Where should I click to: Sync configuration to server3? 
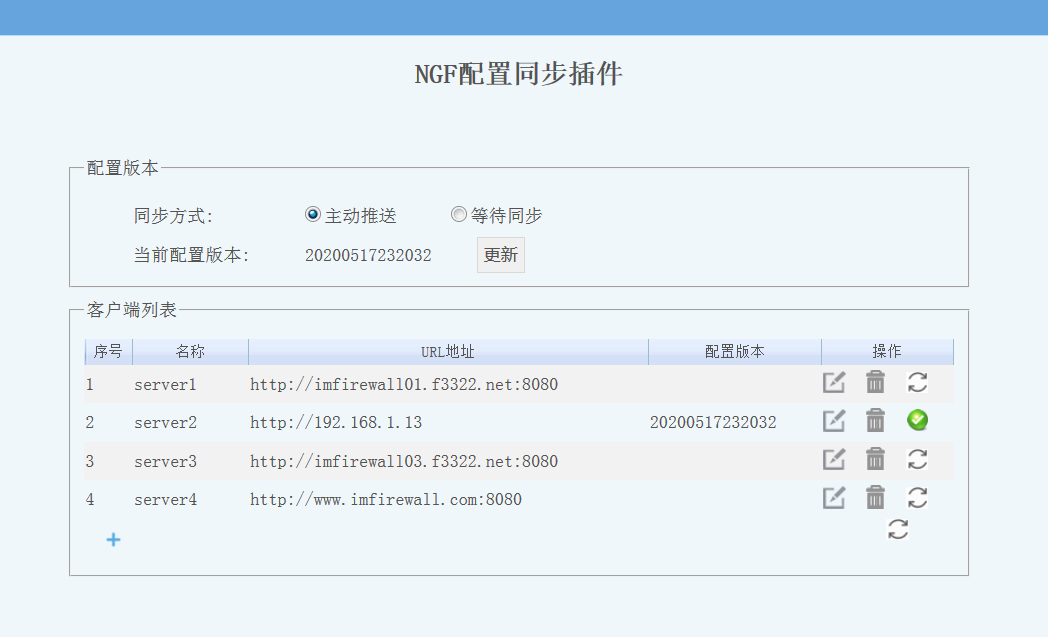(917, 459)
